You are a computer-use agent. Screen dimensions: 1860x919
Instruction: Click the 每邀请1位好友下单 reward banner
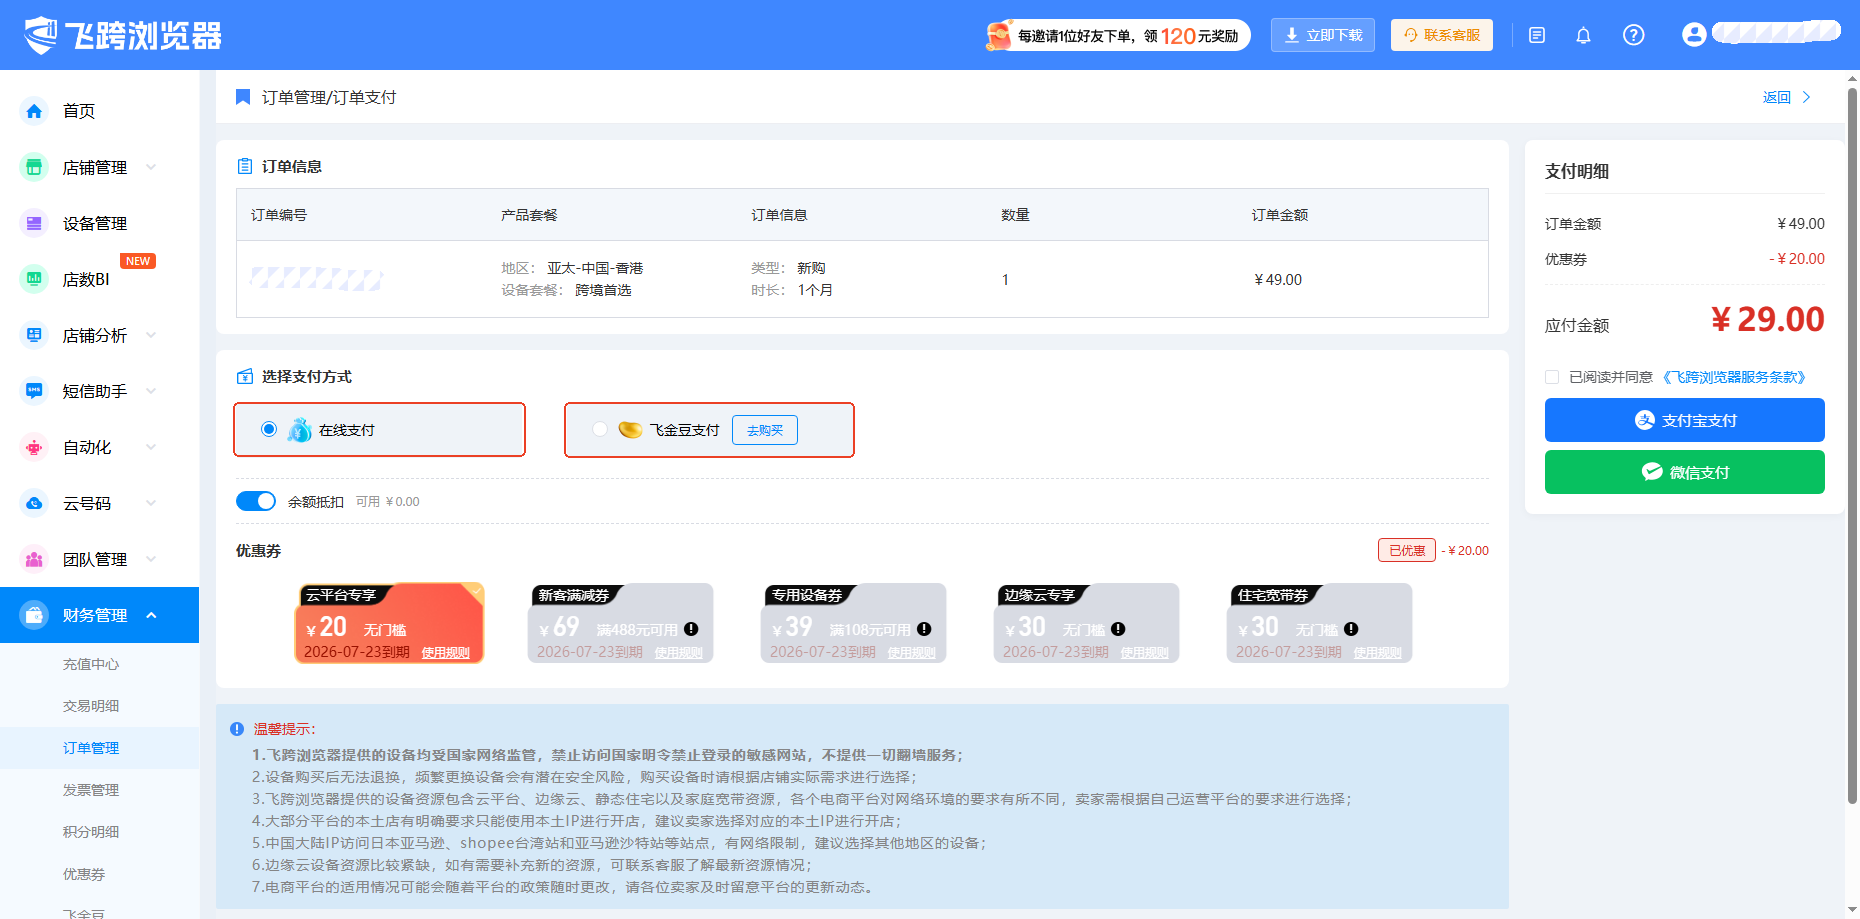click(1117, 35)
